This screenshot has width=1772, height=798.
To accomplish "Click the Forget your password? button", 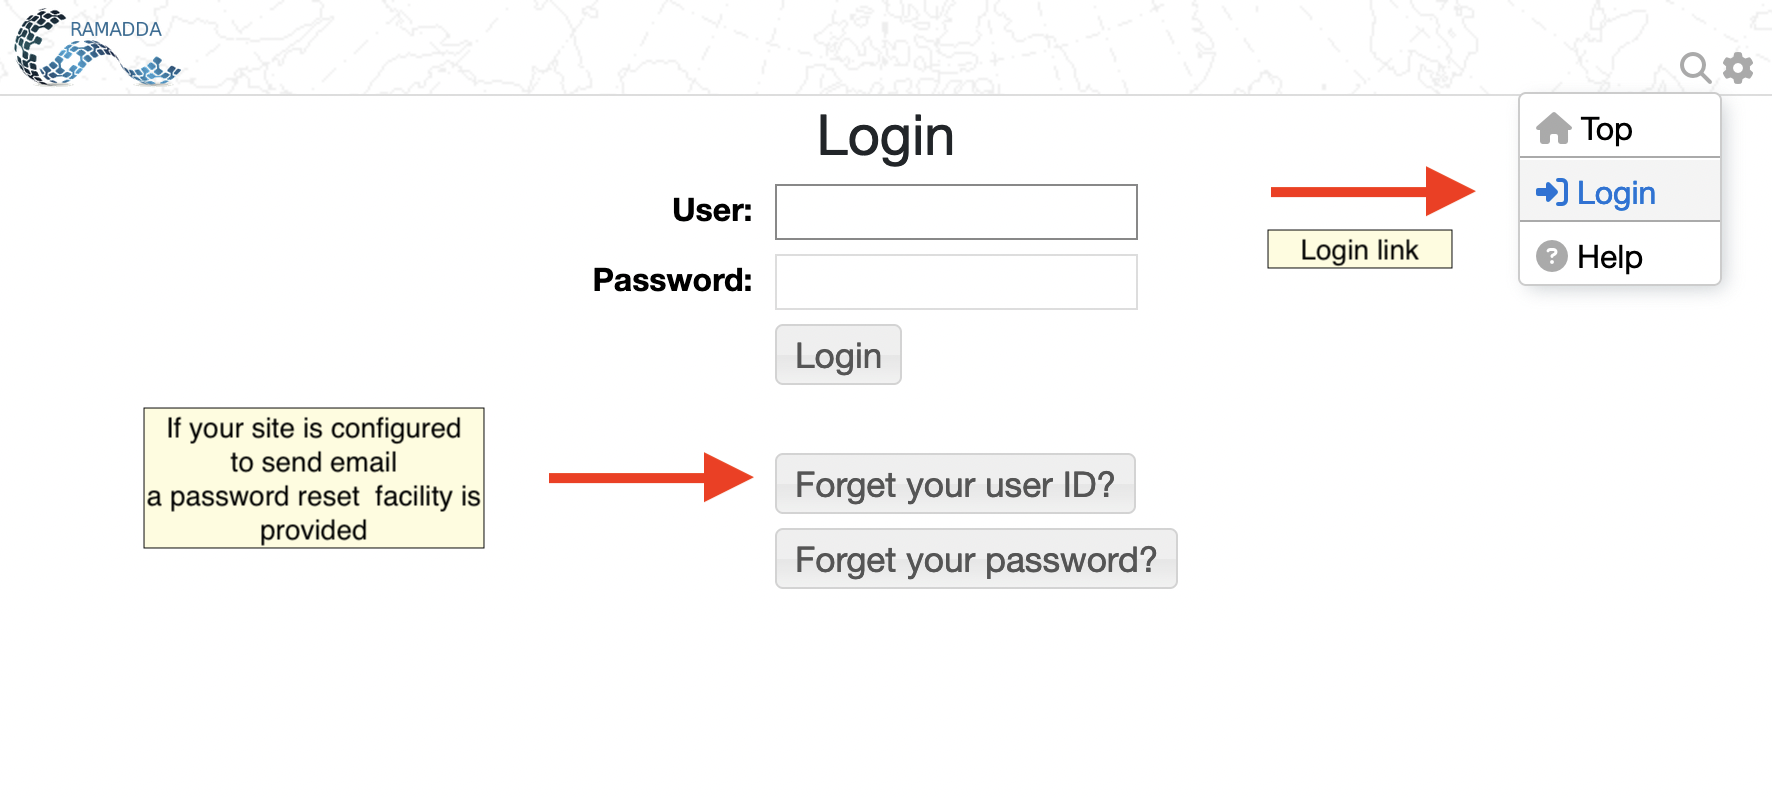I will click(x=976, y=559).
